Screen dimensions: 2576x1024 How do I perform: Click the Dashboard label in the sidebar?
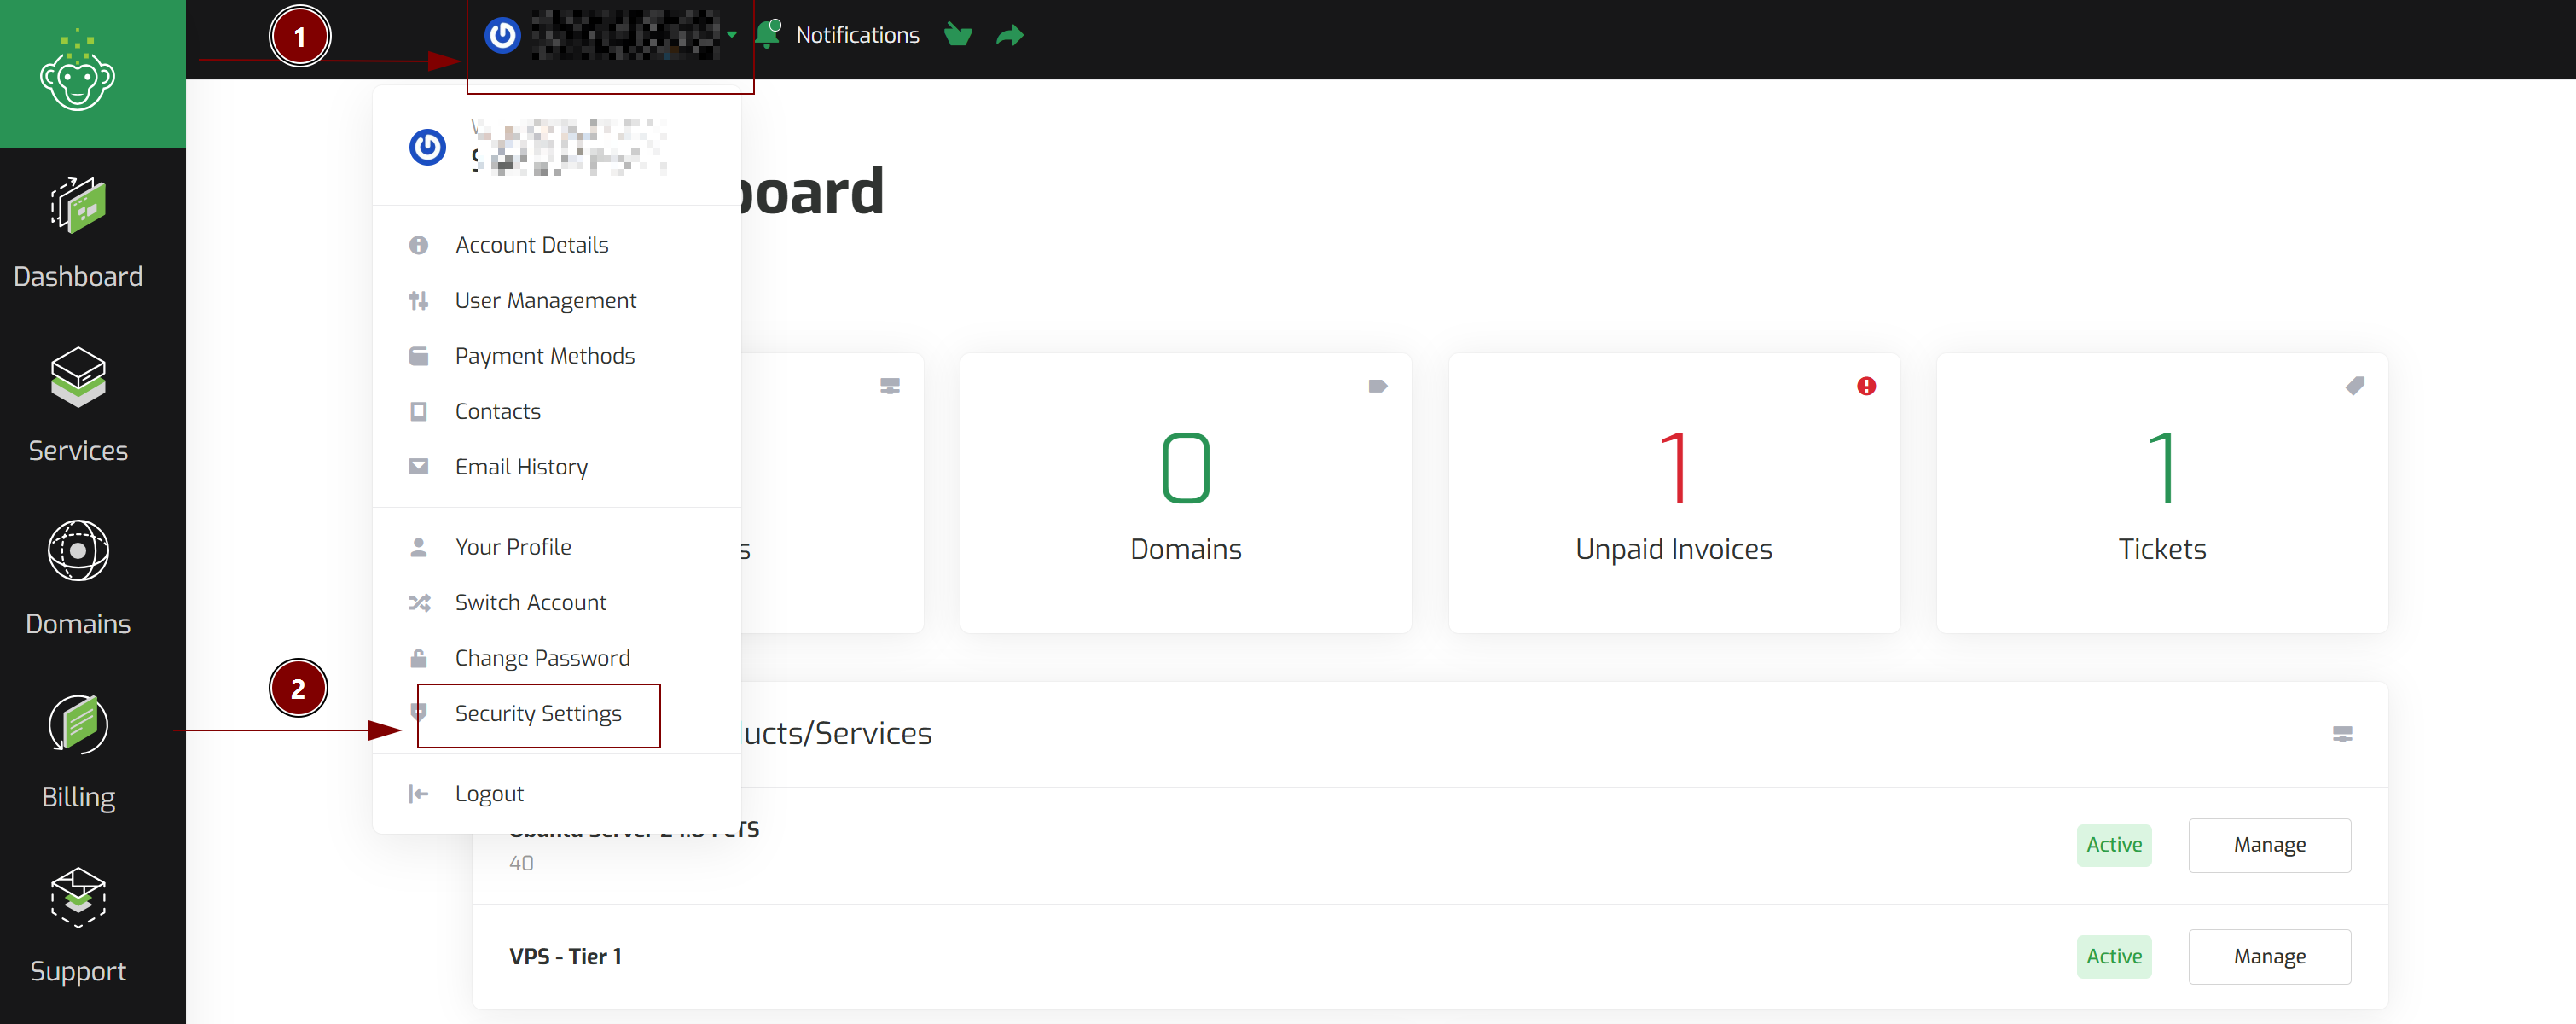(x=77, y=276)
